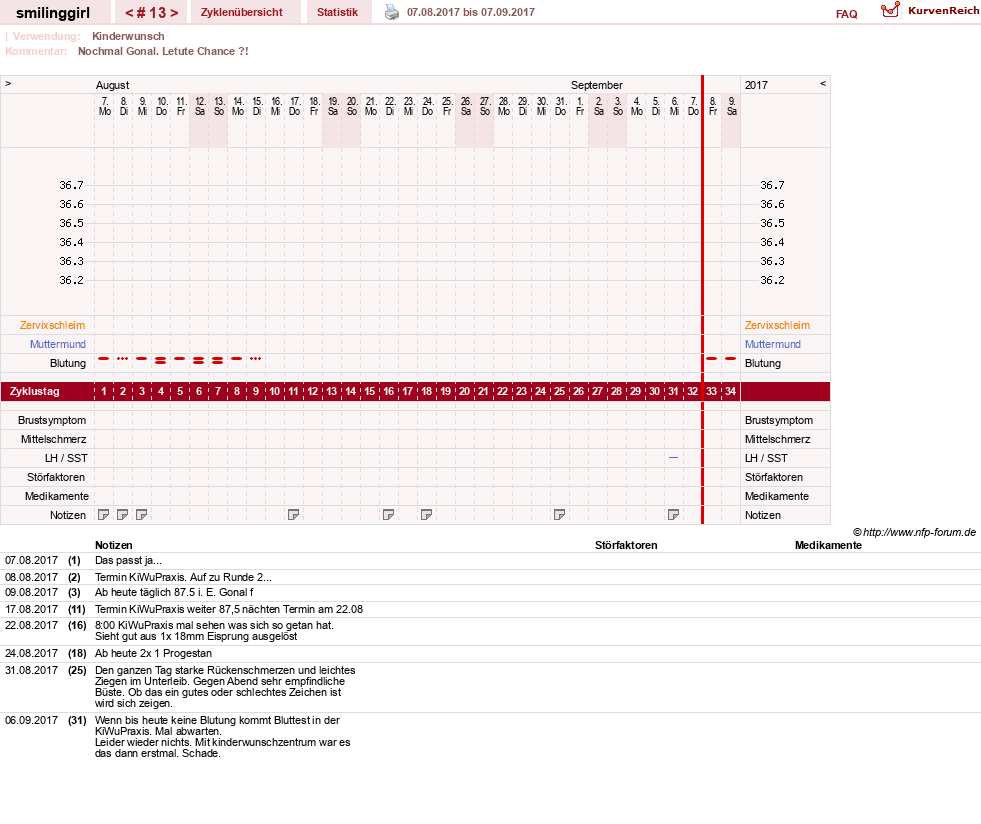The width and height of the screenshot is (981, 824).
Task: Click the spotting dots on cycle day 9
Action: (255, 359)
